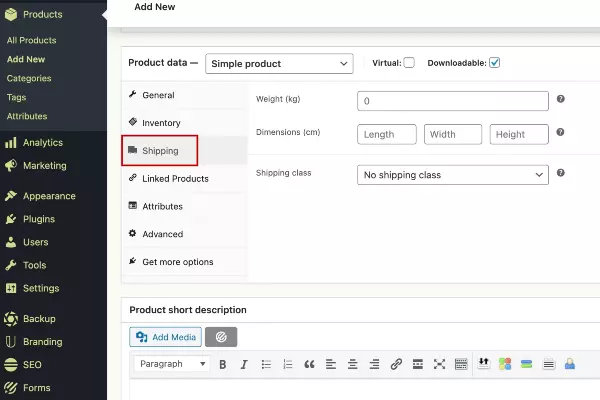Image resolution: width=600 pixels, height=400 pixels.
Task: Create a bulleted list
Action: pos(266,365)
